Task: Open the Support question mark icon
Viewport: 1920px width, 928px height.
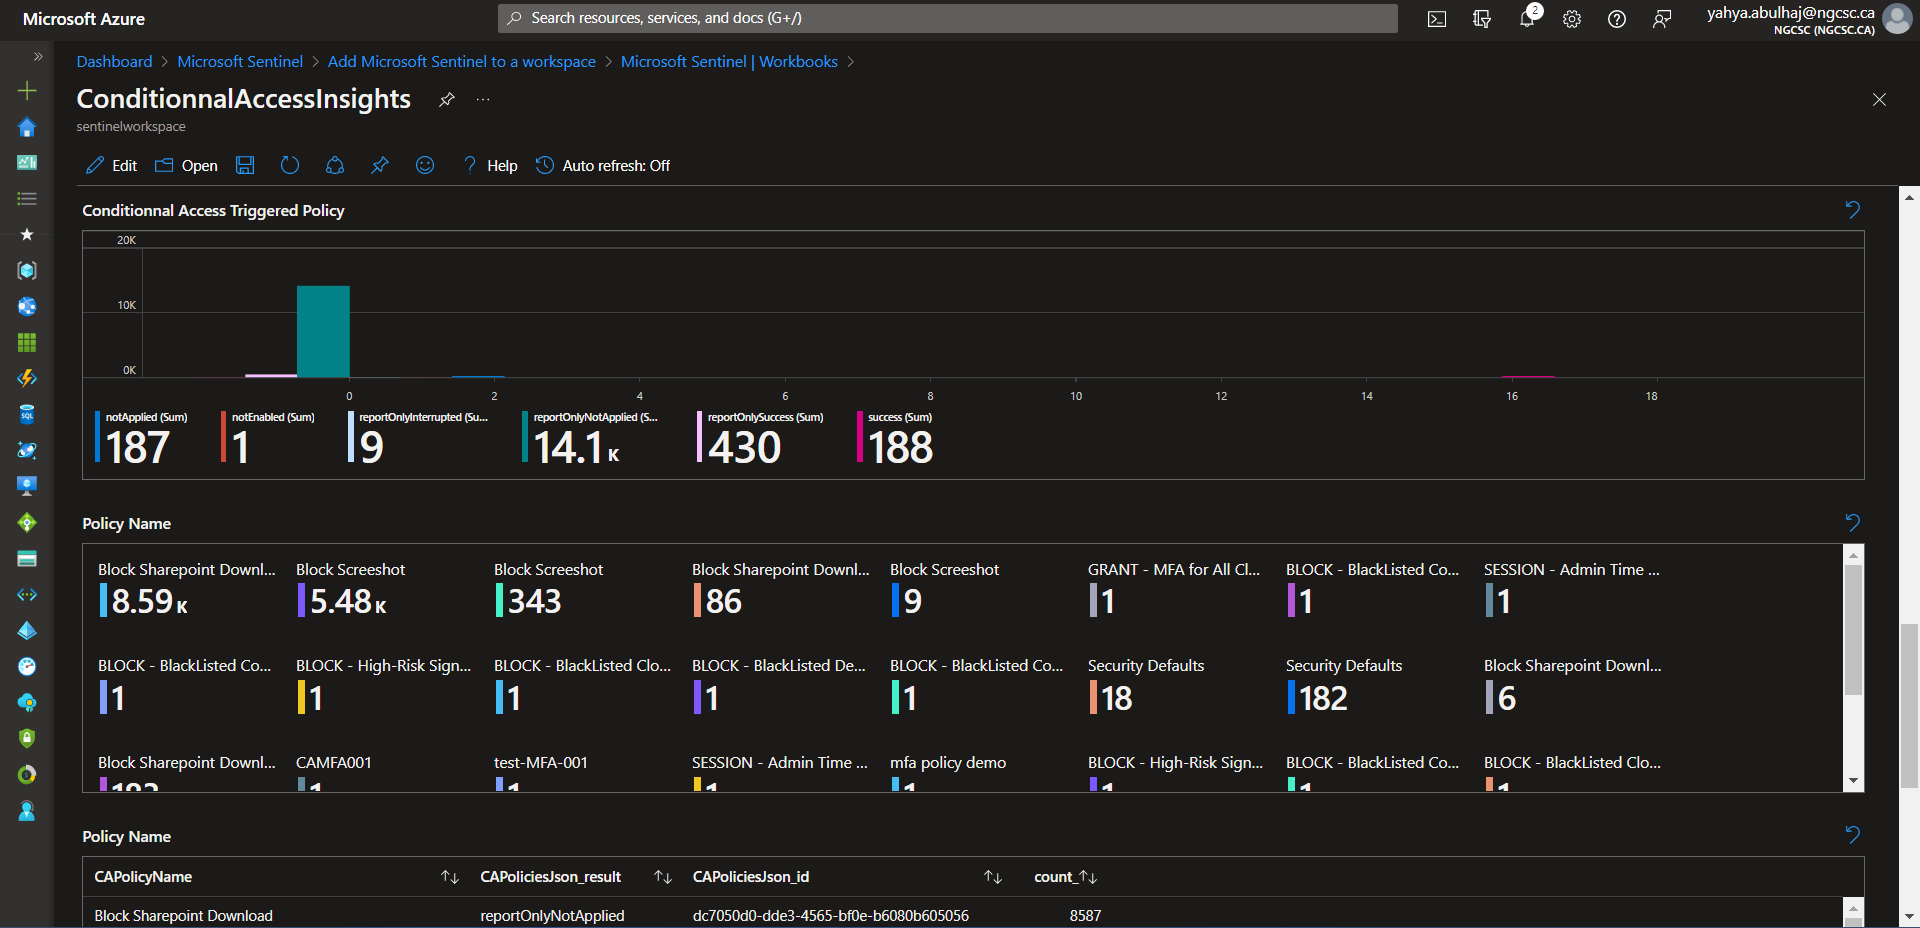Action: 1617,19
